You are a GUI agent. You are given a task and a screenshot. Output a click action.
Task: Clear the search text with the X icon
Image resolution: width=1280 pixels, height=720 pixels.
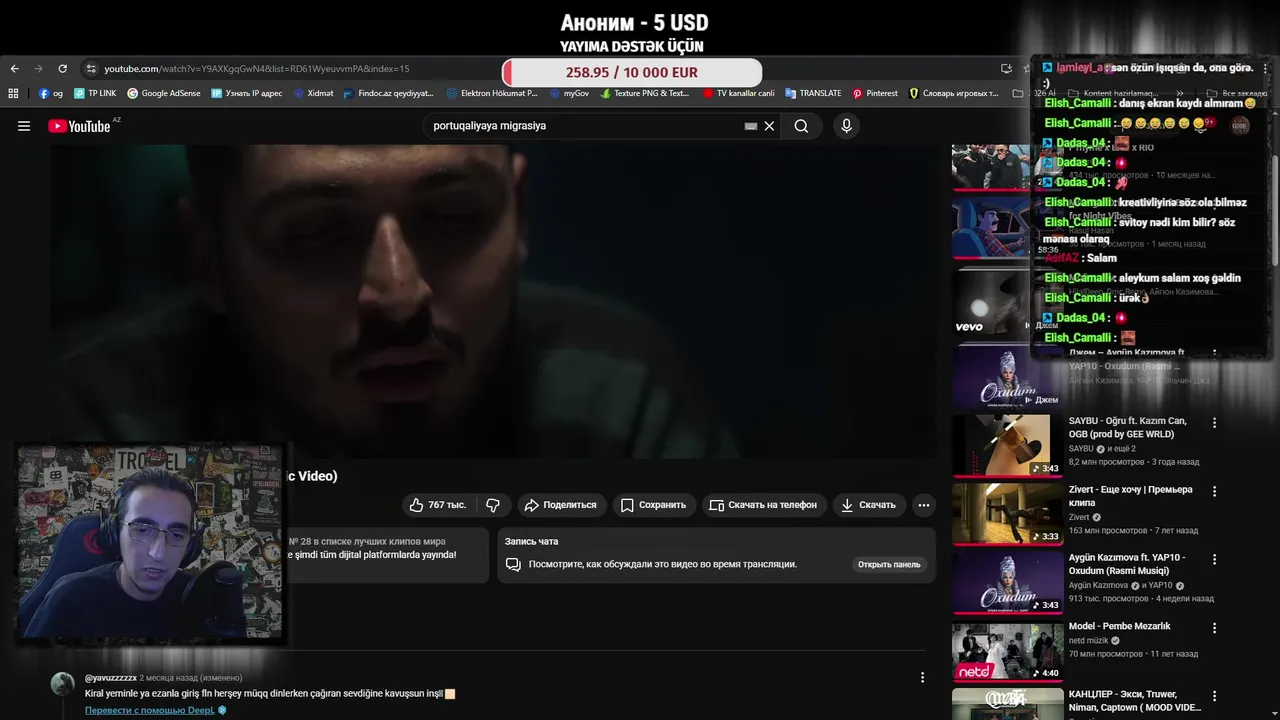point(769,126)
